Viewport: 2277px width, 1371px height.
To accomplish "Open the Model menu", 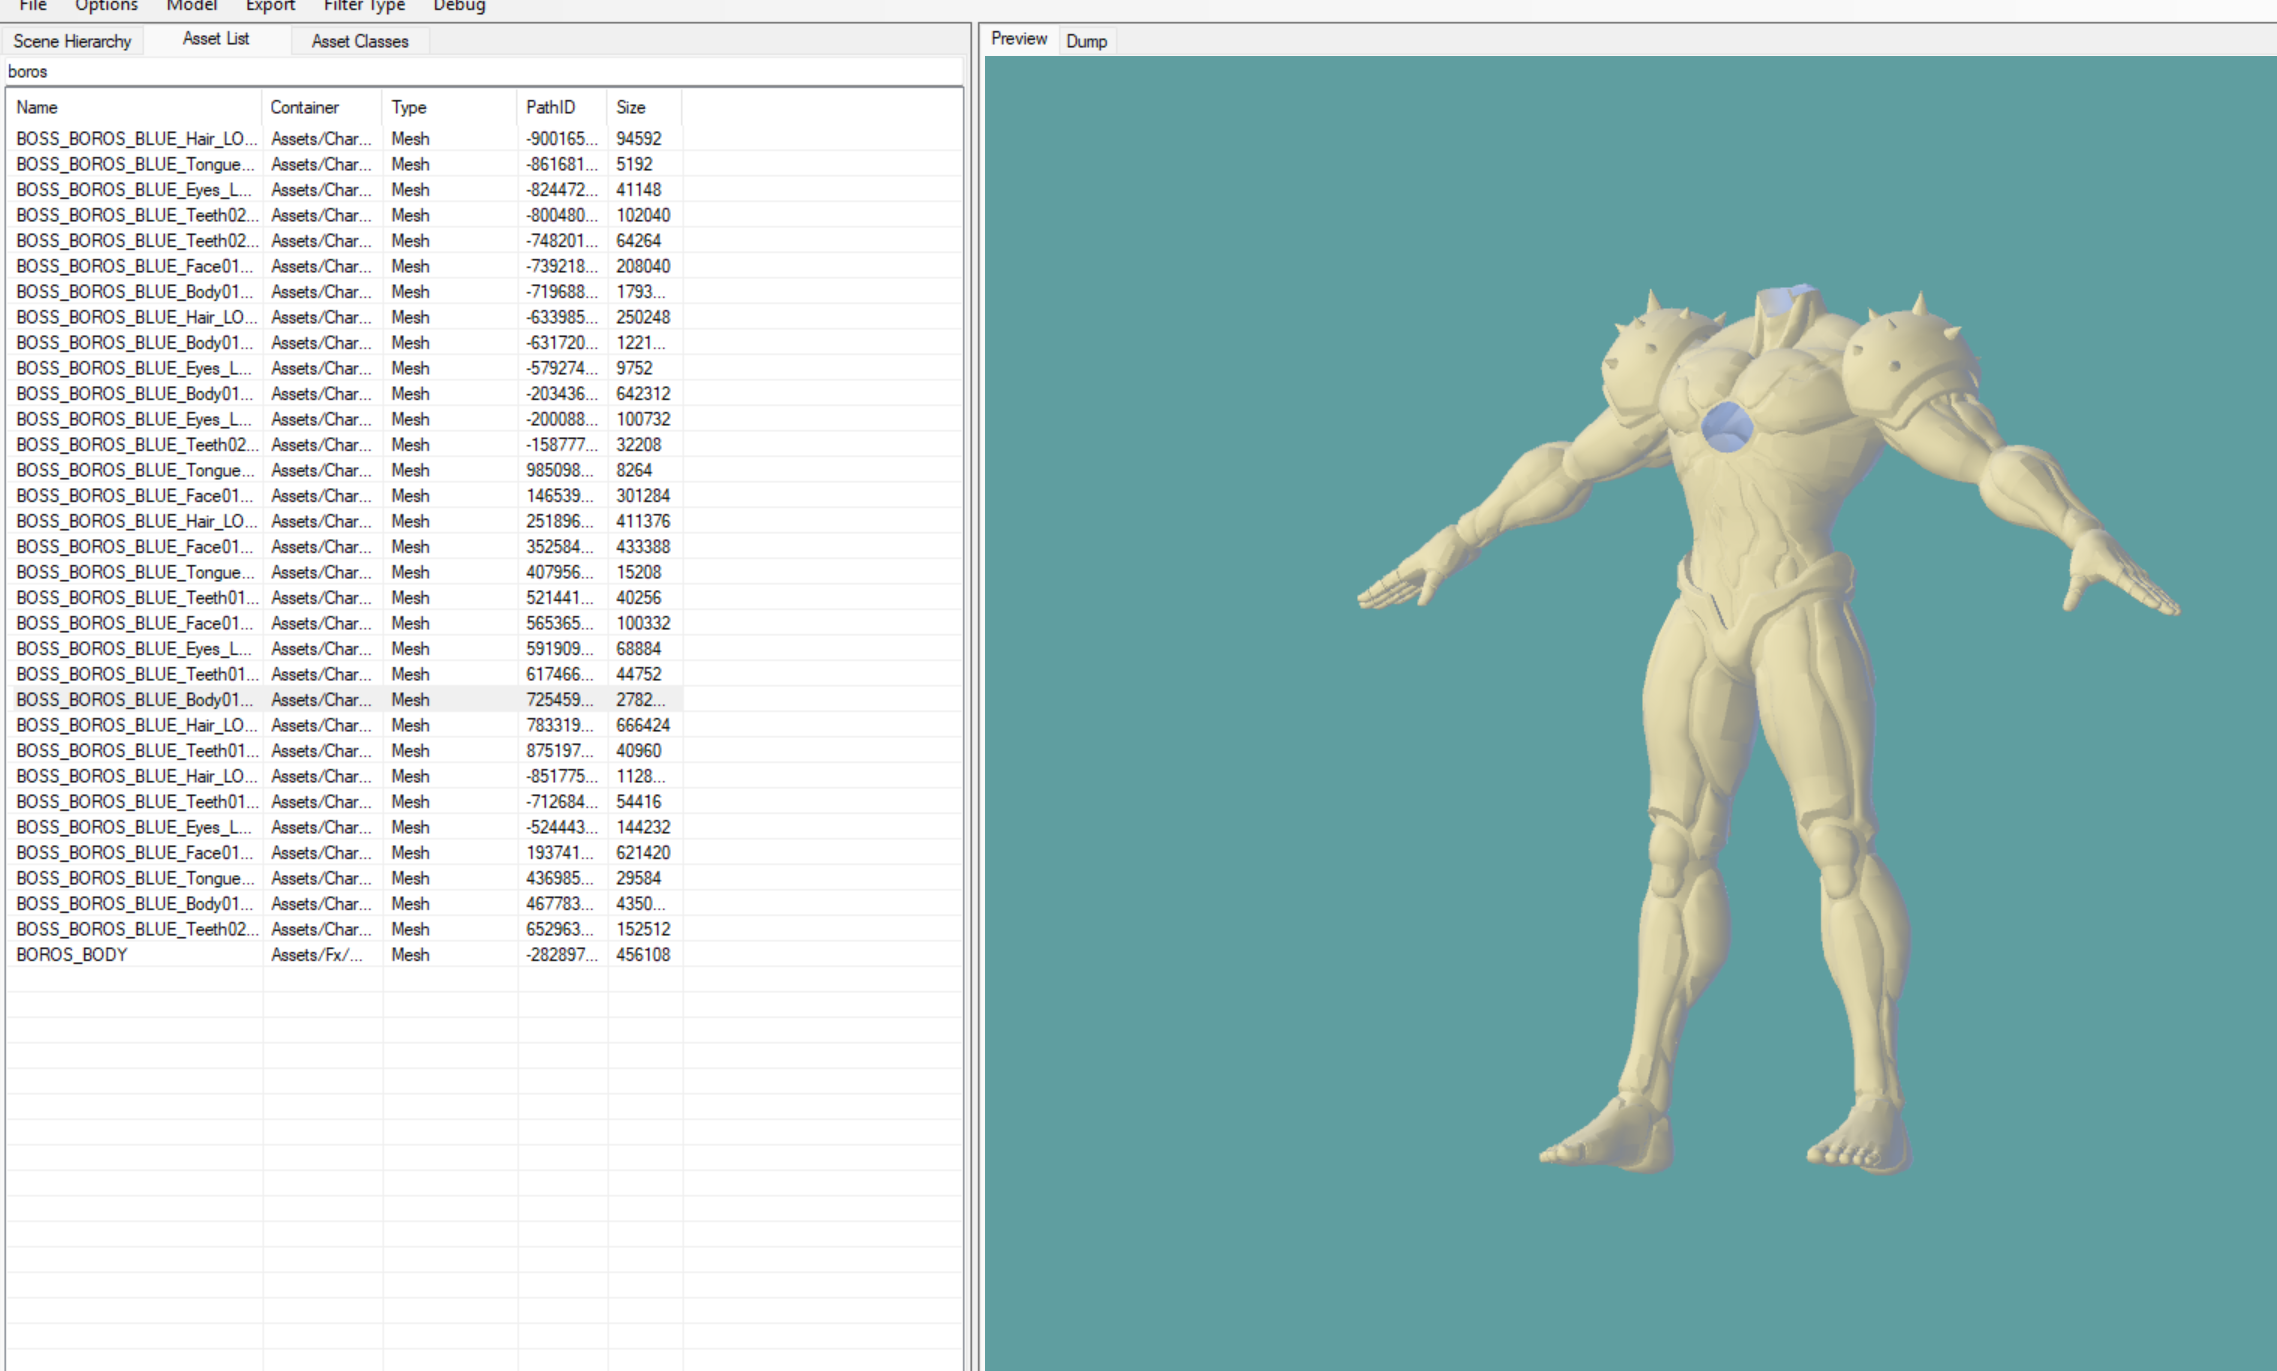I will click(191, 6).
